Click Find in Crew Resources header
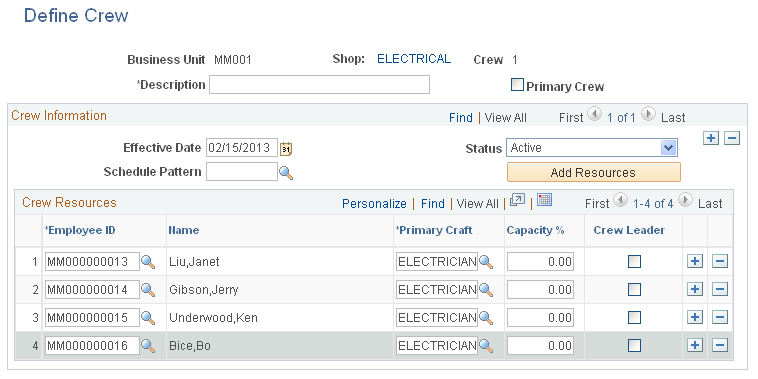Image resolution: width=758 pixels, height=379 pixels. point(433,204)
